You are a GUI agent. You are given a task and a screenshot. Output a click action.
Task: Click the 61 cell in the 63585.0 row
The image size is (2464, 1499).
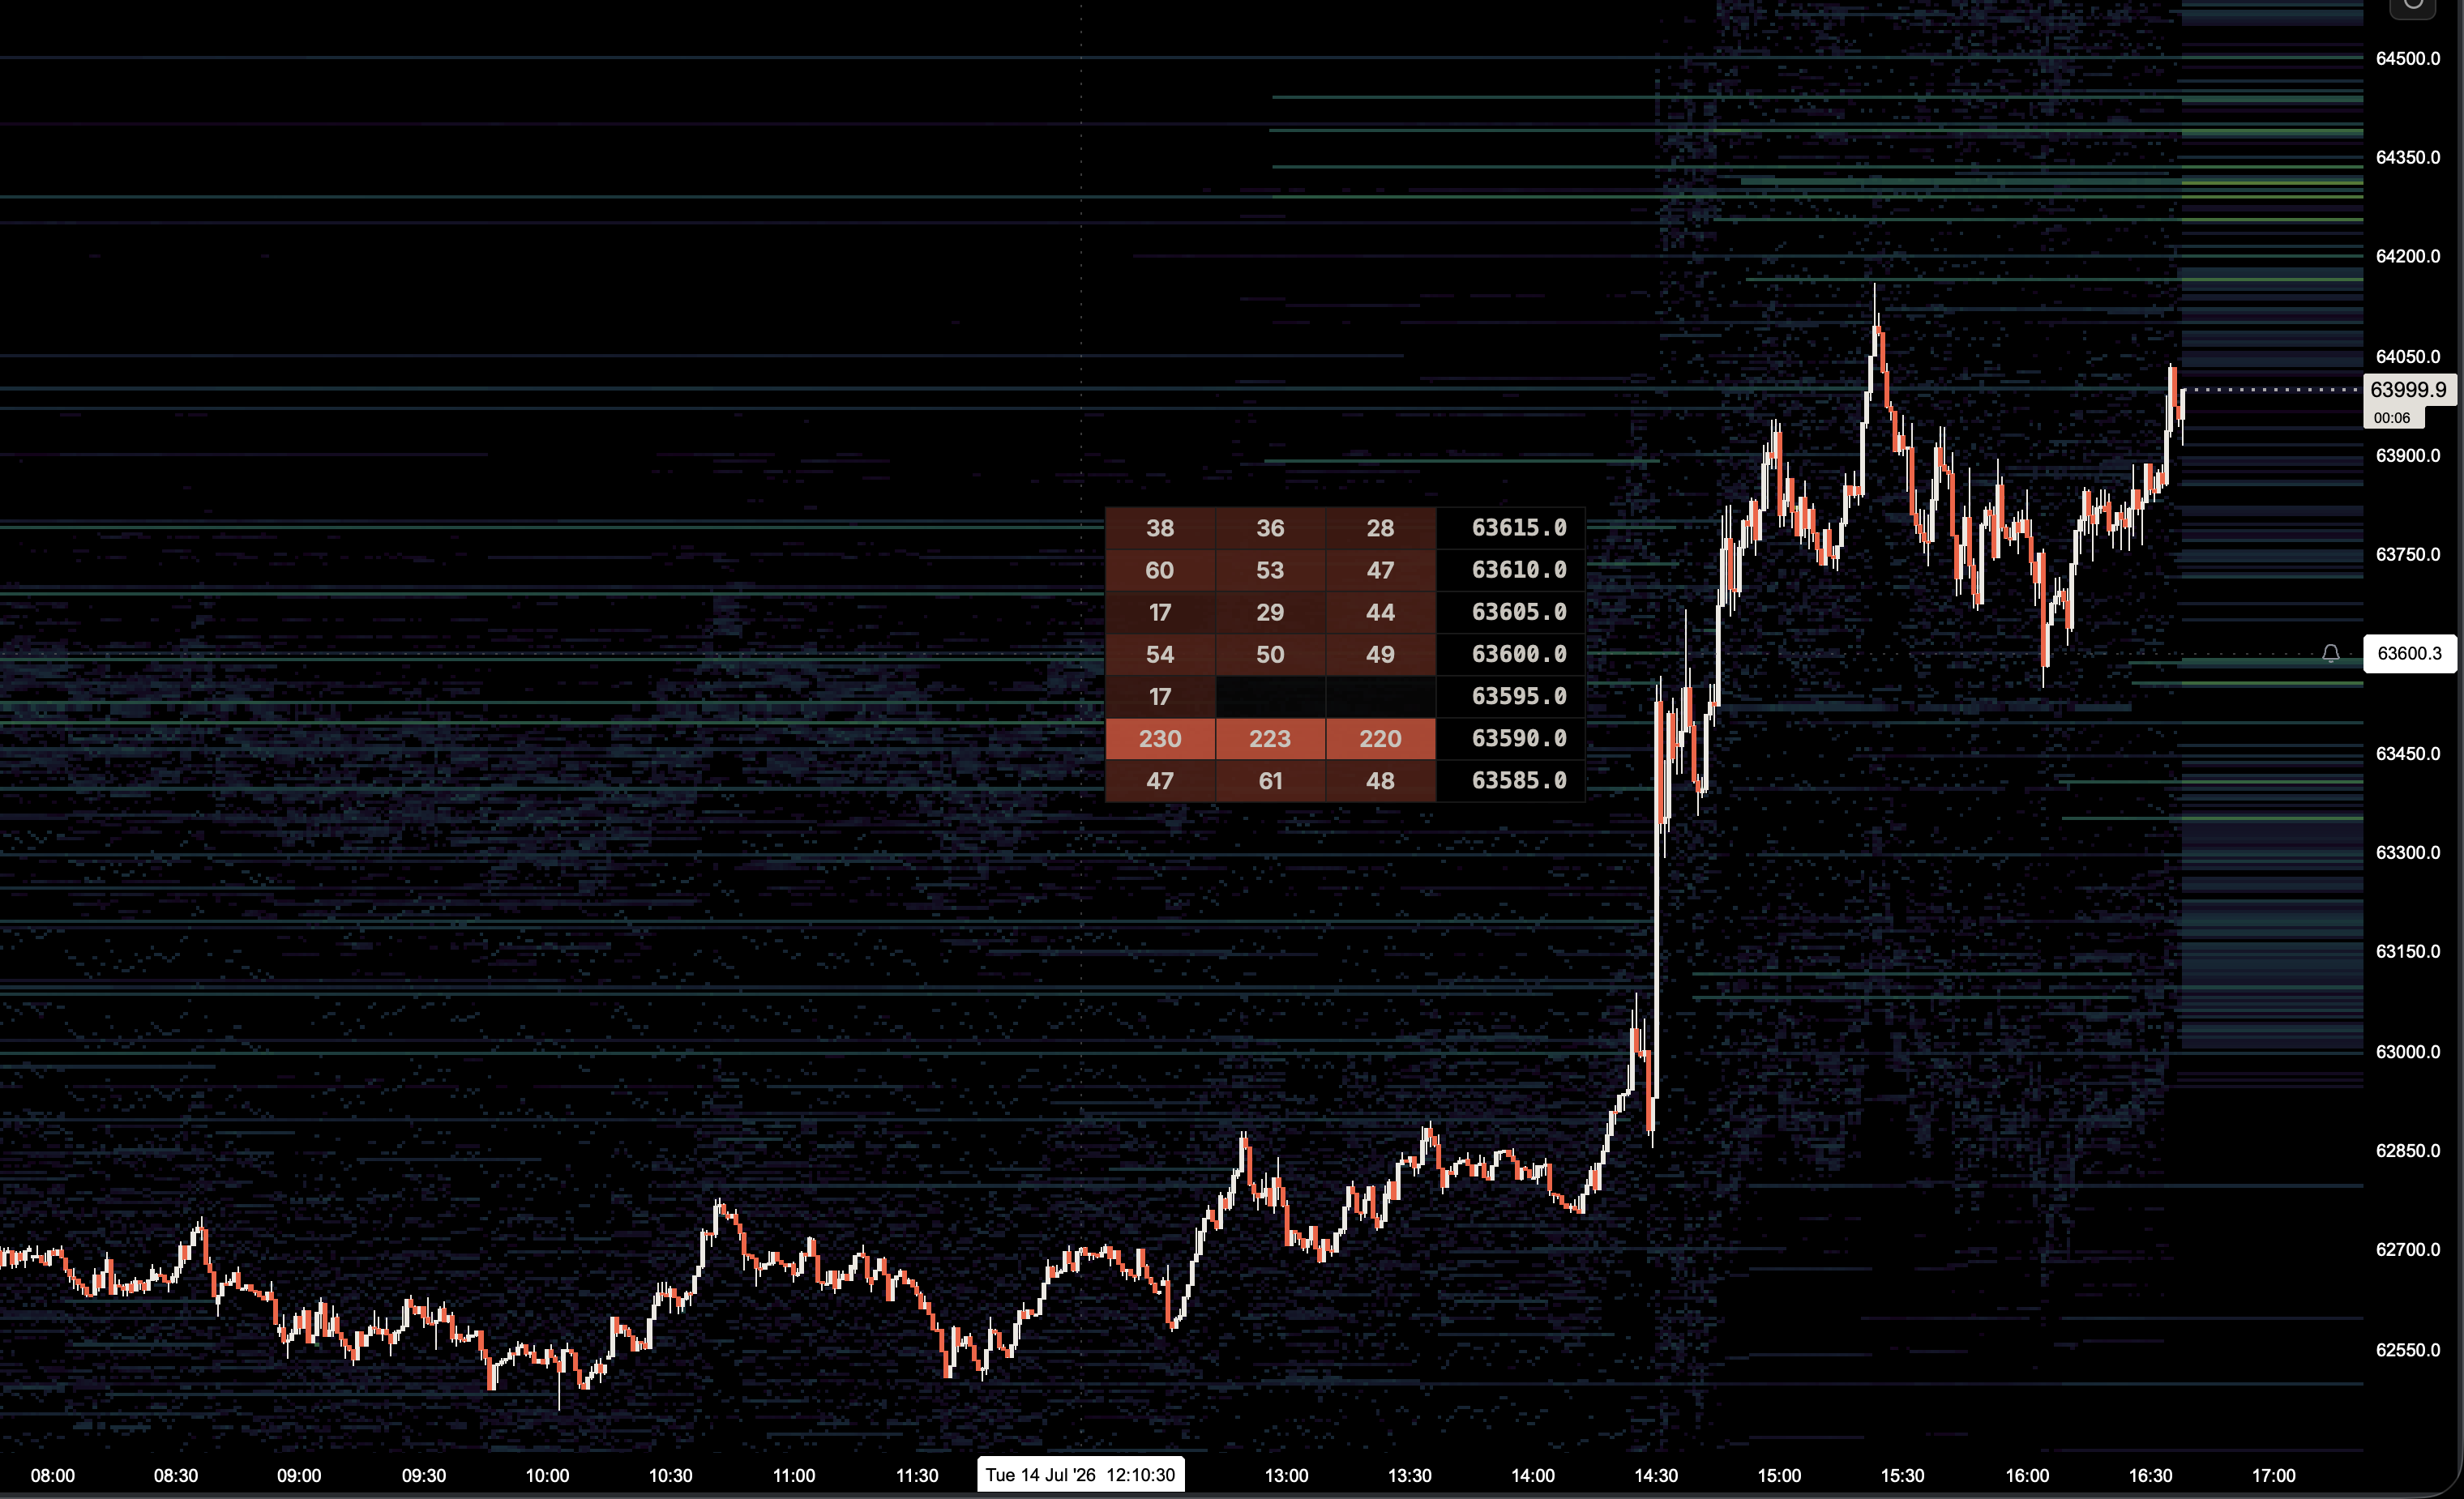[1270, 781]
